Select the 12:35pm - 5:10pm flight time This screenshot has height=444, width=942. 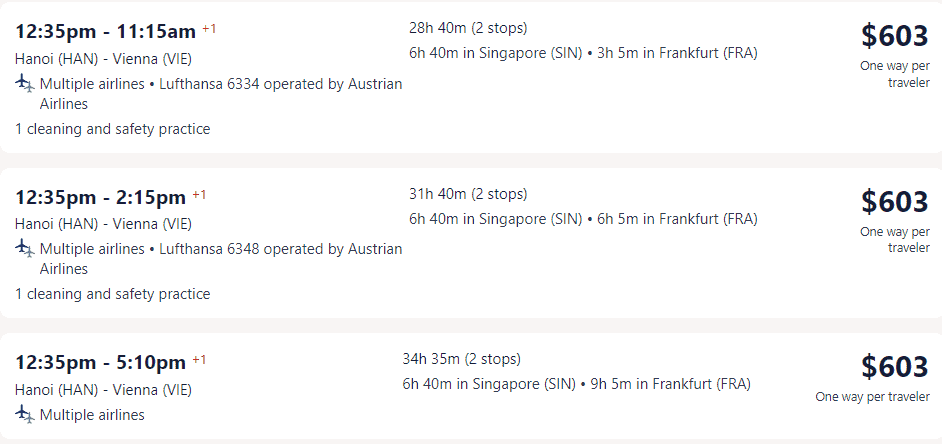click(101, 363)
